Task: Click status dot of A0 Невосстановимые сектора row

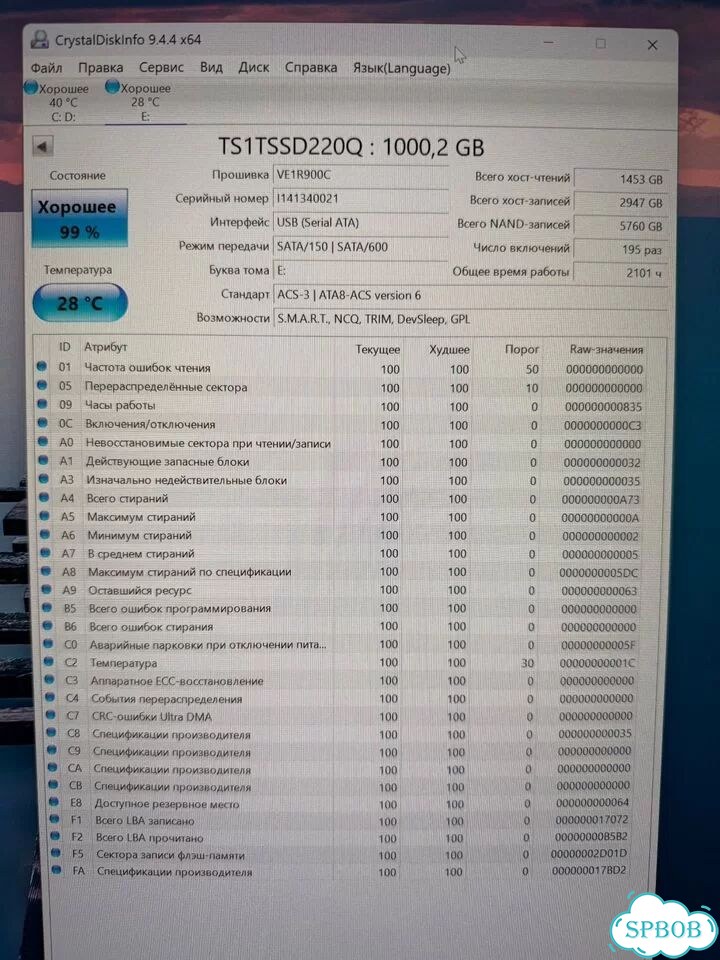Action: pyautogui.click(x=43, y=441)
